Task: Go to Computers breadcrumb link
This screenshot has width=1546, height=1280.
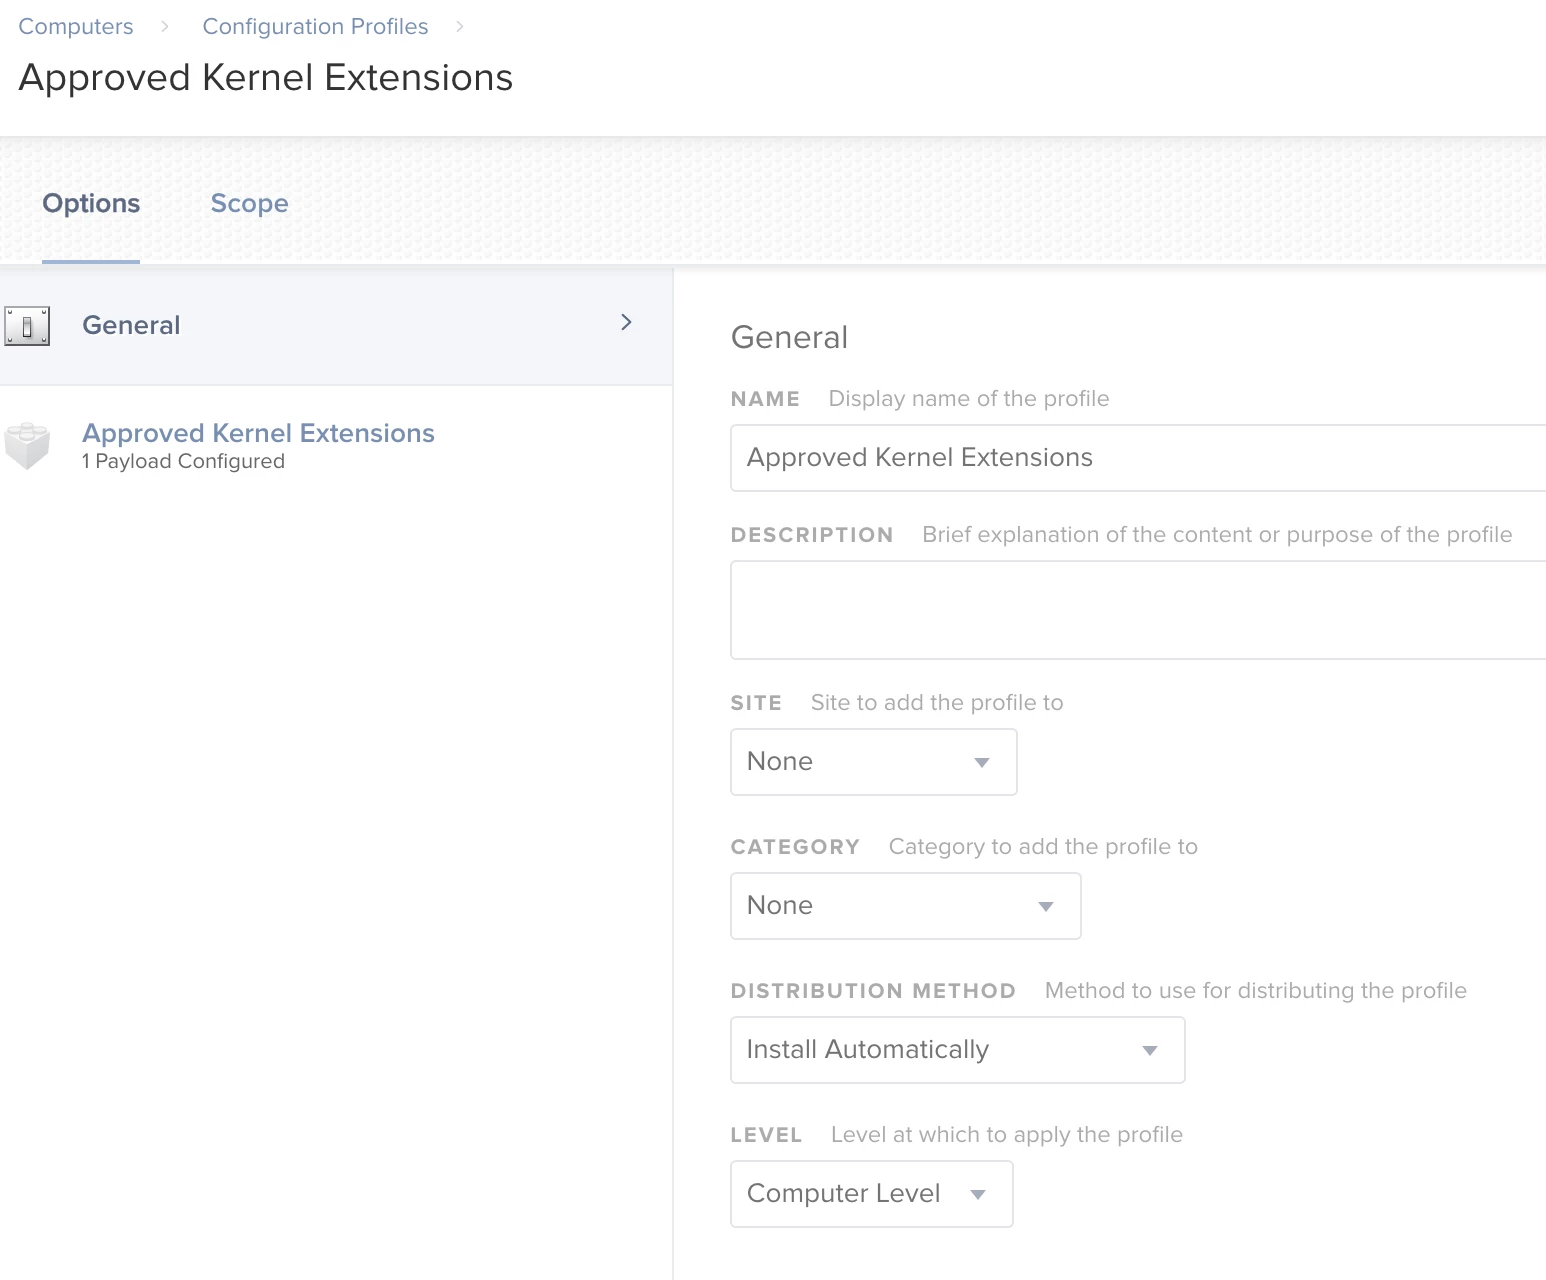Action: click(x=76, y=27)
